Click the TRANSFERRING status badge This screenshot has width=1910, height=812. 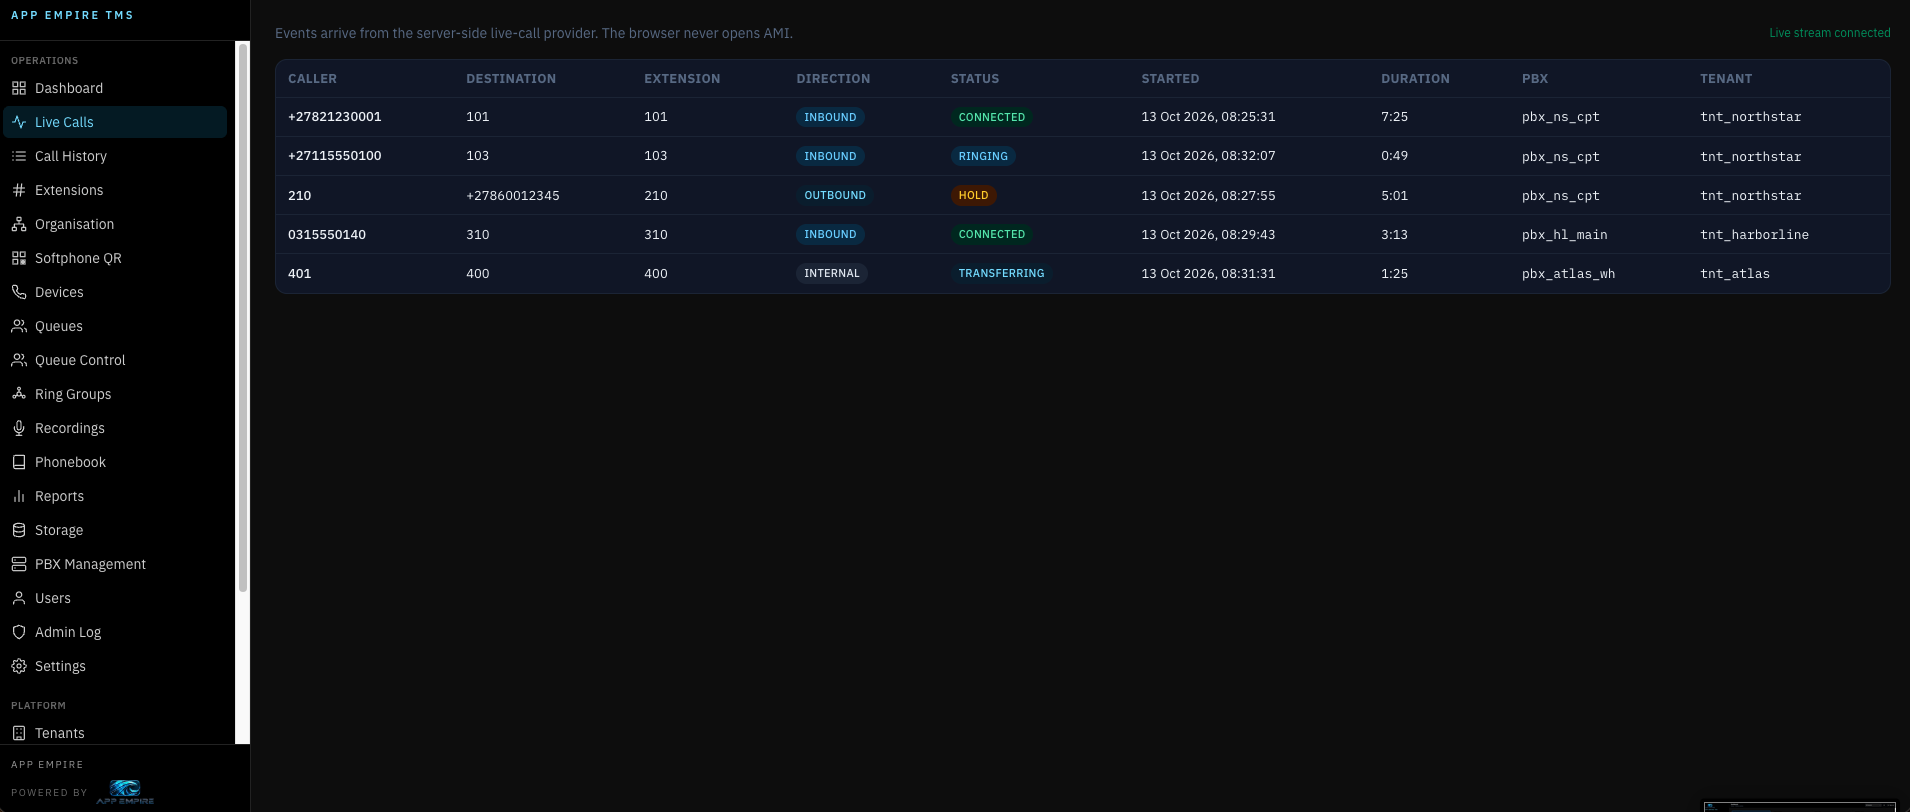tap(1001, 273)
